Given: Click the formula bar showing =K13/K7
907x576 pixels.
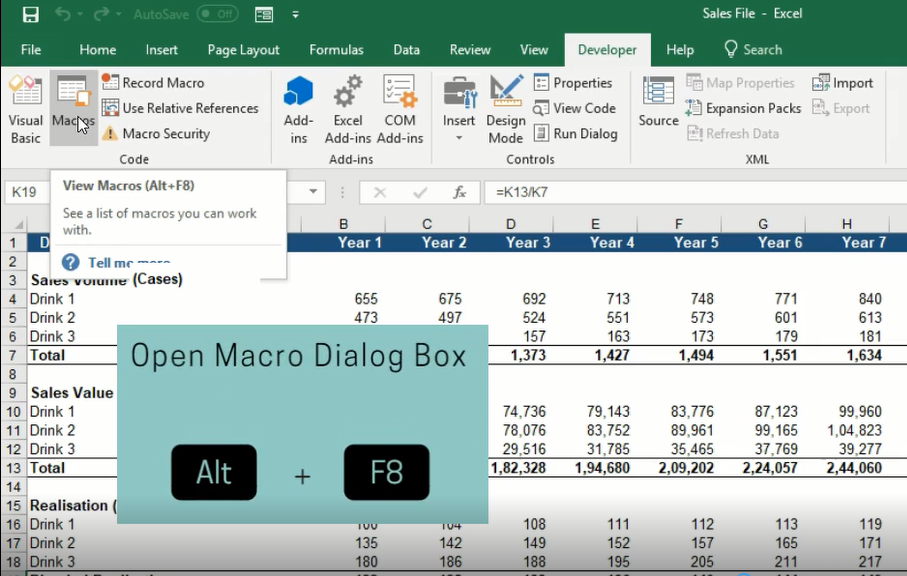Looking at the screenshot, I should click(x=690, y=192).
